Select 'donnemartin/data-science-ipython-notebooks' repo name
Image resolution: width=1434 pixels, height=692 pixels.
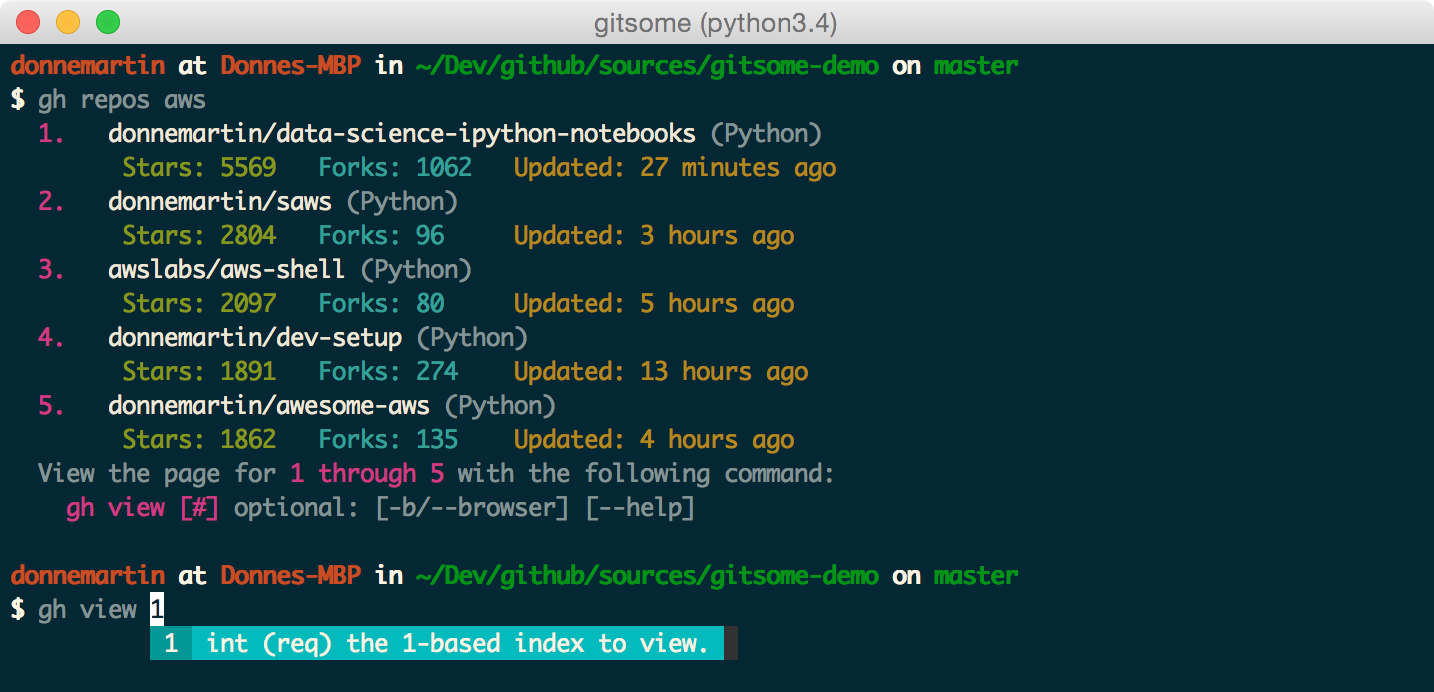tap(402, 133)
